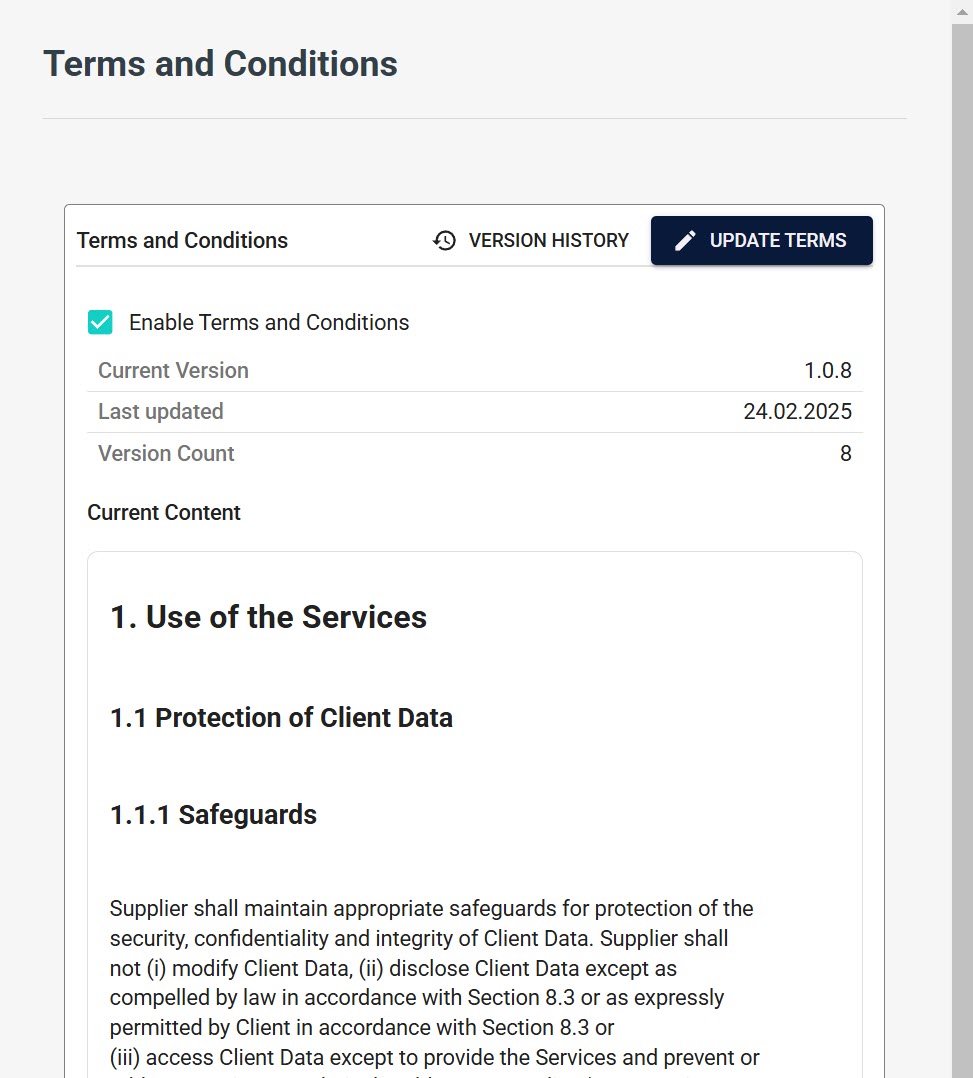The height and width of the screenshot is (1078, 973).
Task: Select the Last updated row
Action: click(x=473, y=411)
